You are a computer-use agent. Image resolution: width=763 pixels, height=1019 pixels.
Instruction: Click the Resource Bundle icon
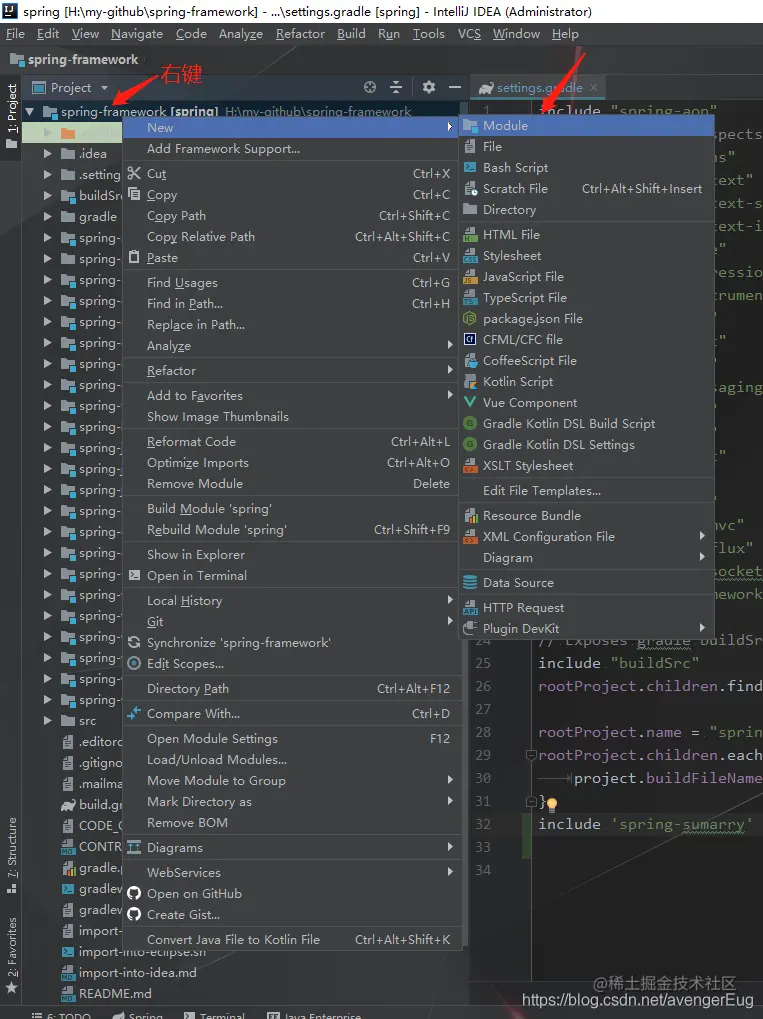click(470, 516)
